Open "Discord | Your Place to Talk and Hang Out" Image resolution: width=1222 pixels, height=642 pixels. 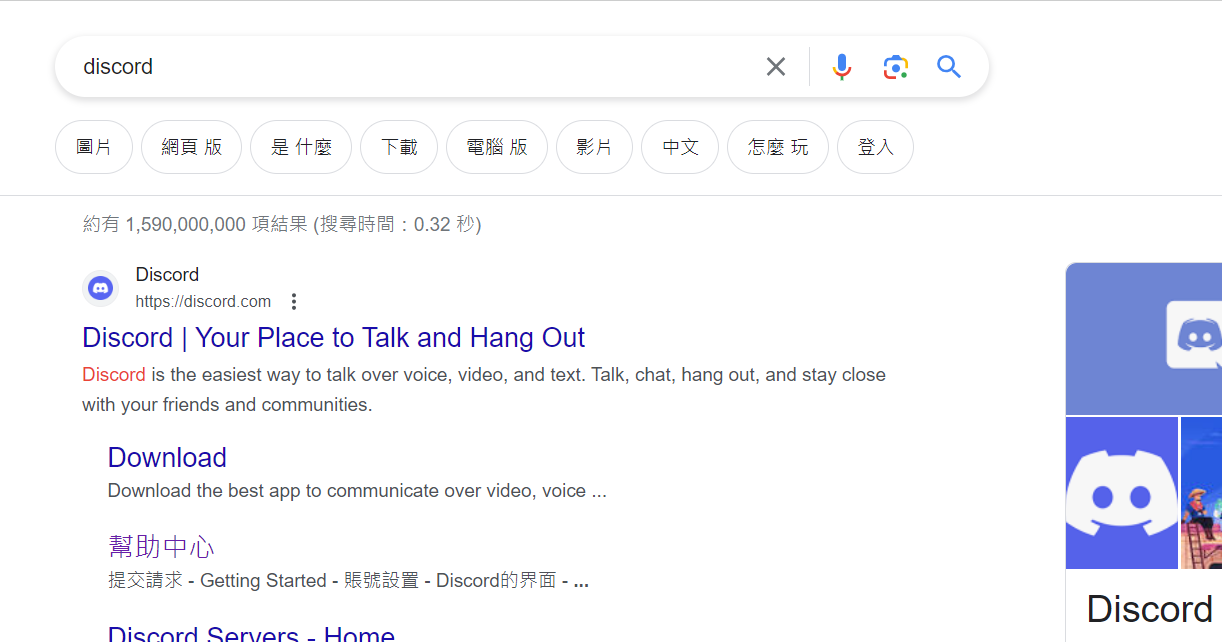pos(333,338)
